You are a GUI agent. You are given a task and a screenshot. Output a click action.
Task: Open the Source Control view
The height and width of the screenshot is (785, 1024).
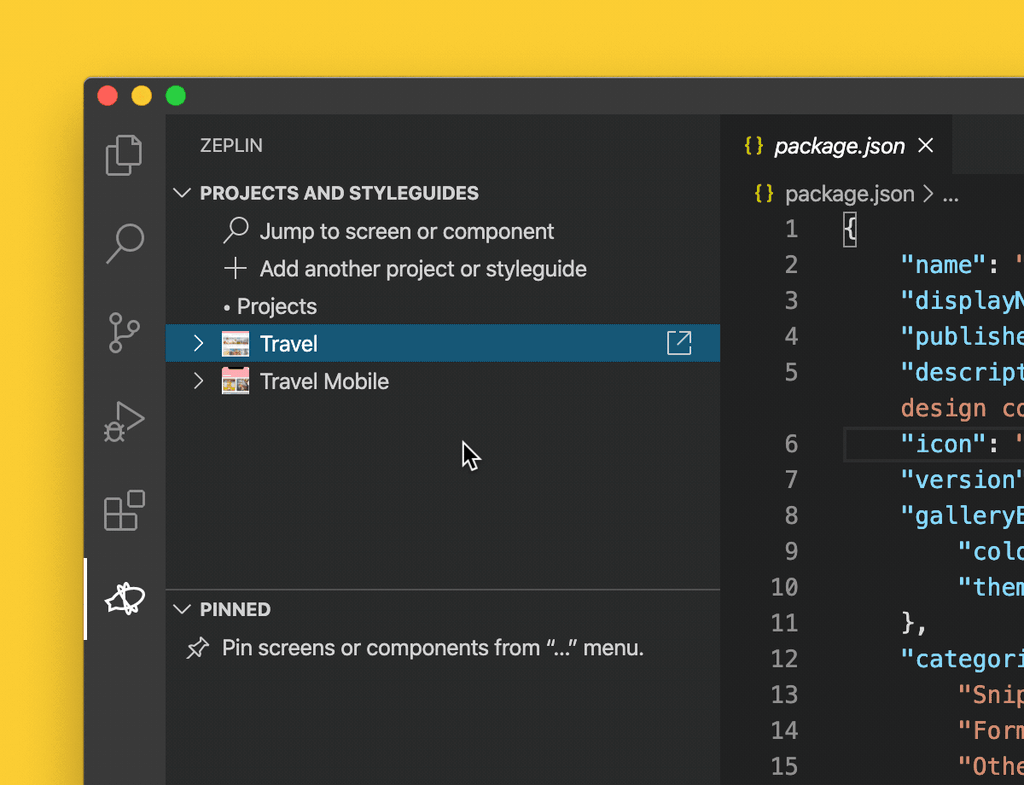(123, 332)
